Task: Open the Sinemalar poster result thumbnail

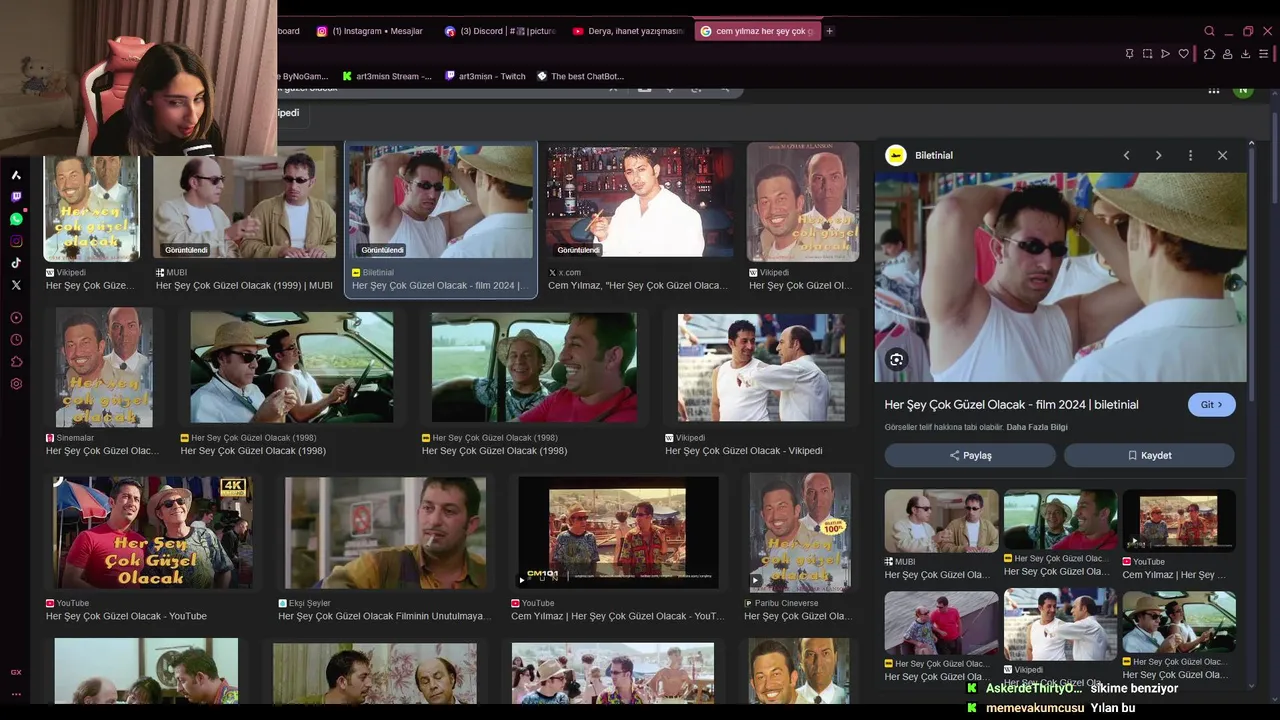Action: [104, 367]
